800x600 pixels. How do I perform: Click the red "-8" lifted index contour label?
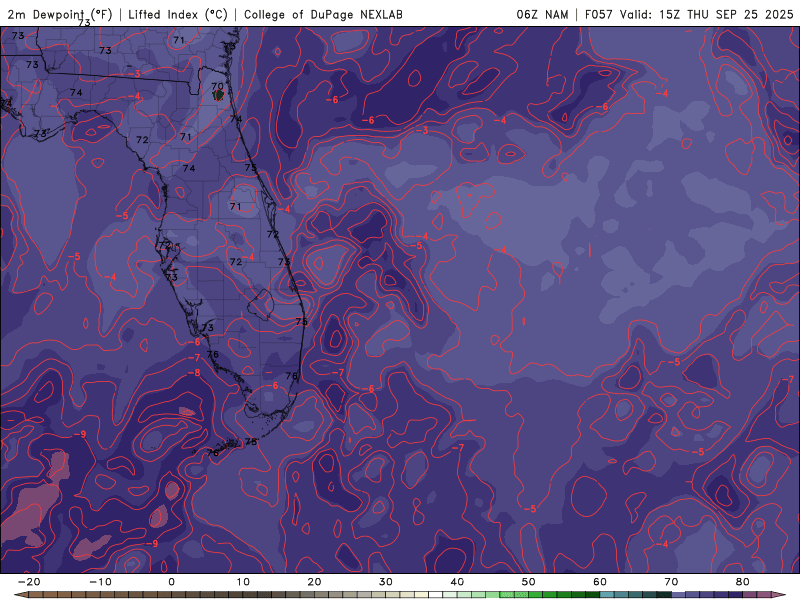[194, 373]
